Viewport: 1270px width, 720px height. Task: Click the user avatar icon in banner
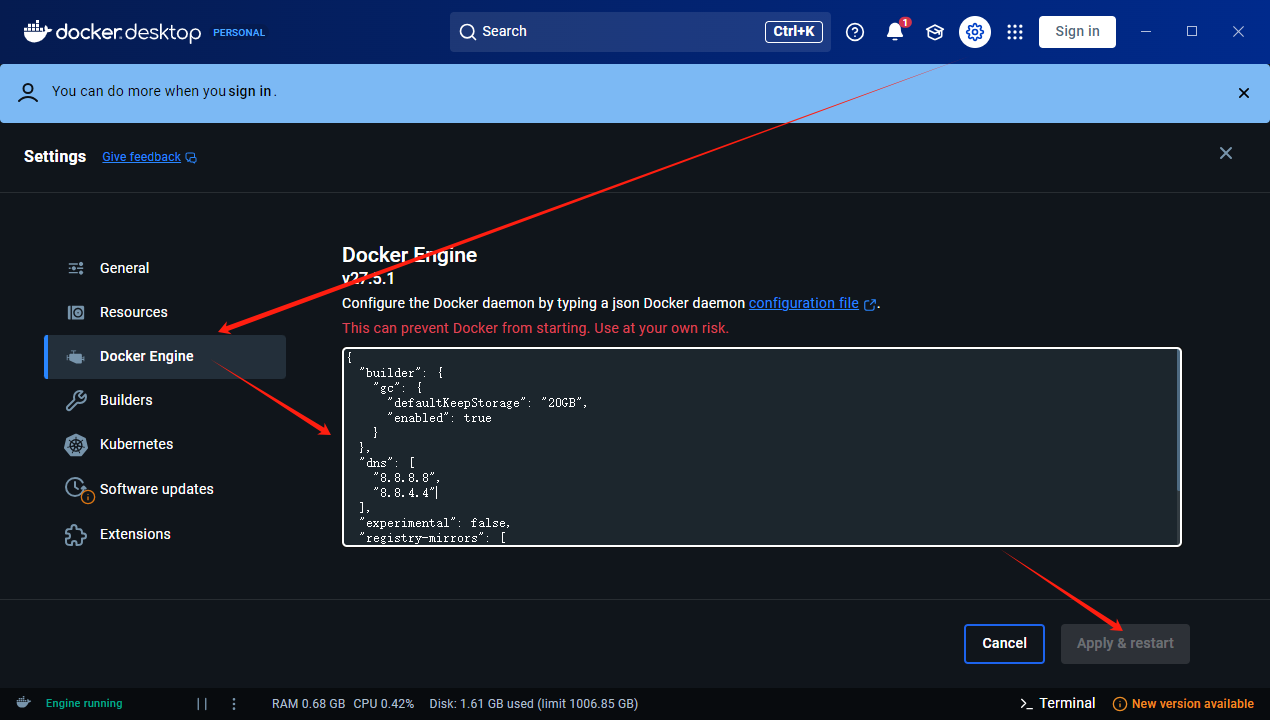tap(29, 92)
